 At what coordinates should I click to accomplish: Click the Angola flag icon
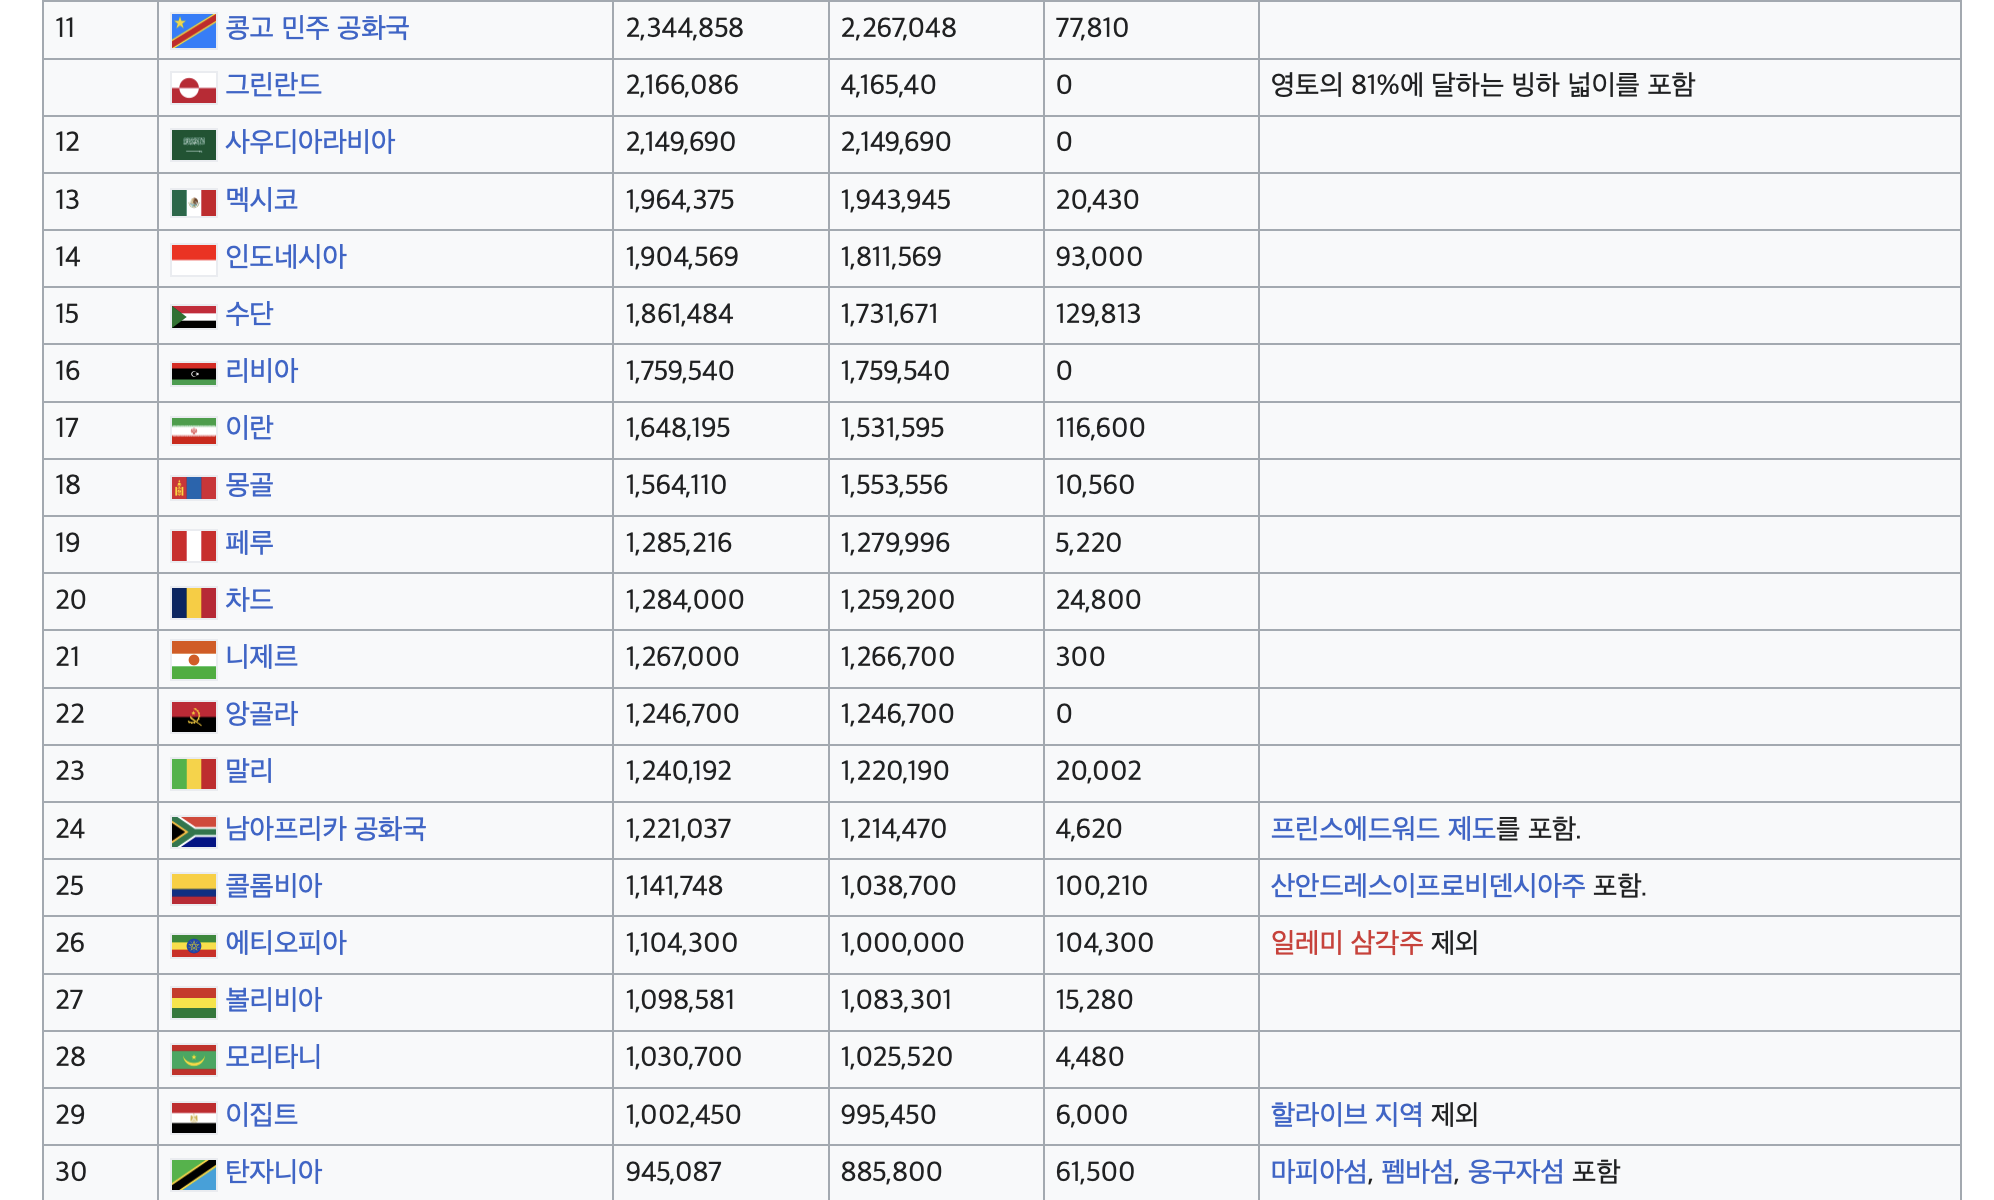(x=193, y=716)
